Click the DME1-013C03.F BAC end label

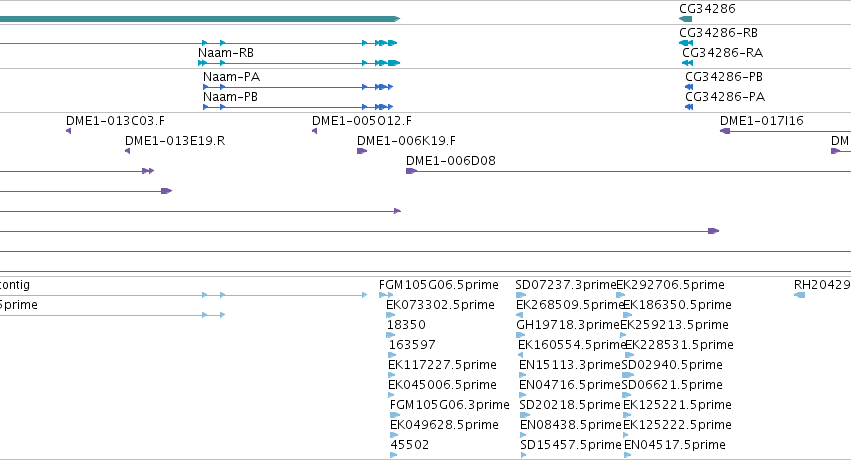115,120
